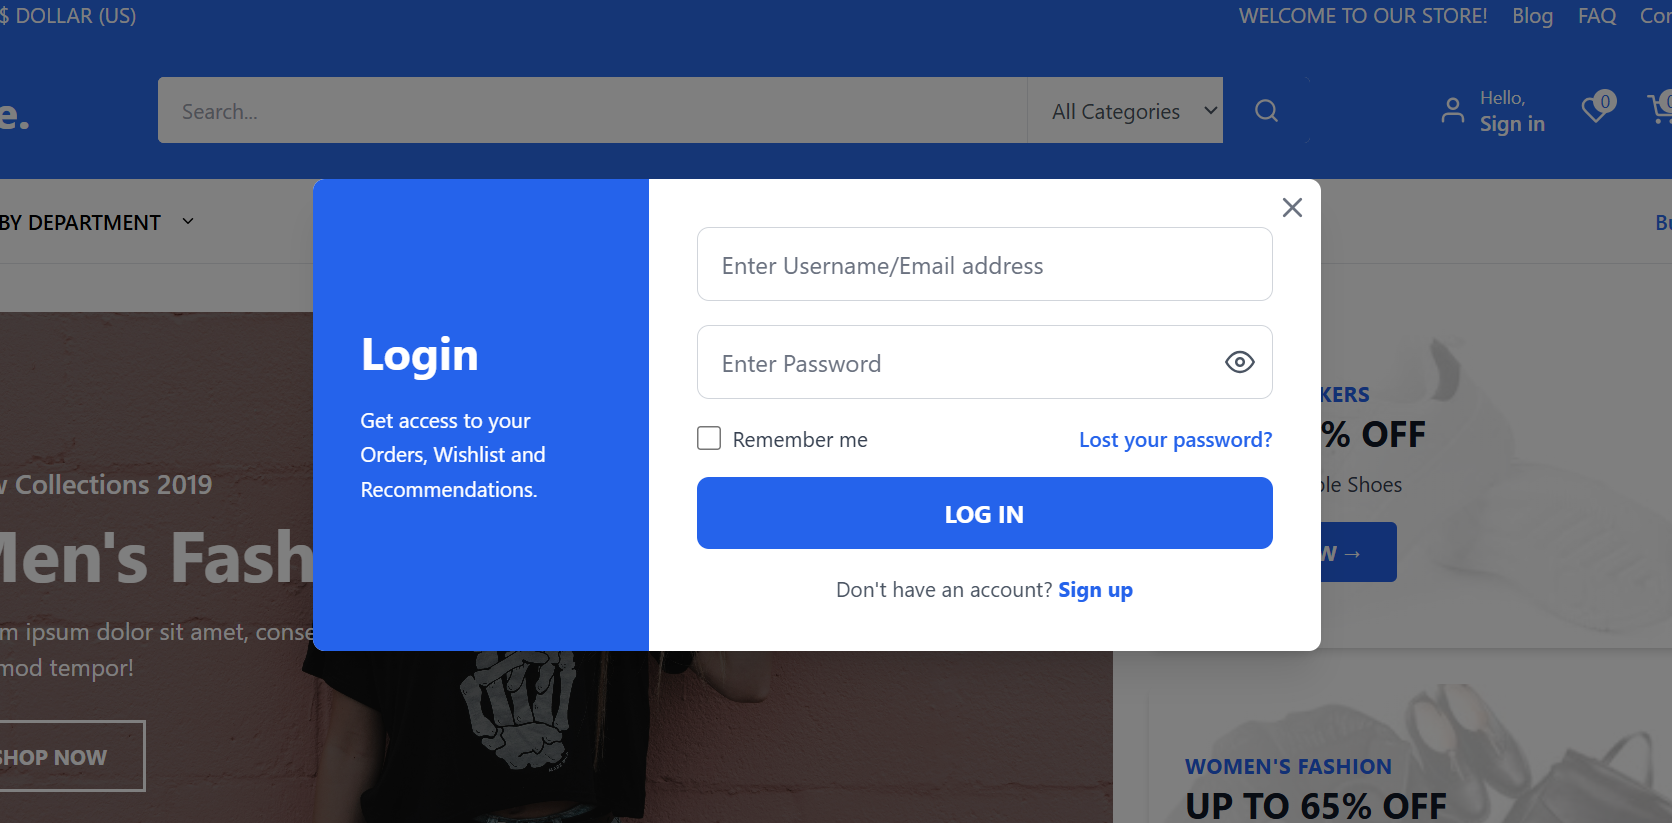Close the login popup

pos(1292,208)
